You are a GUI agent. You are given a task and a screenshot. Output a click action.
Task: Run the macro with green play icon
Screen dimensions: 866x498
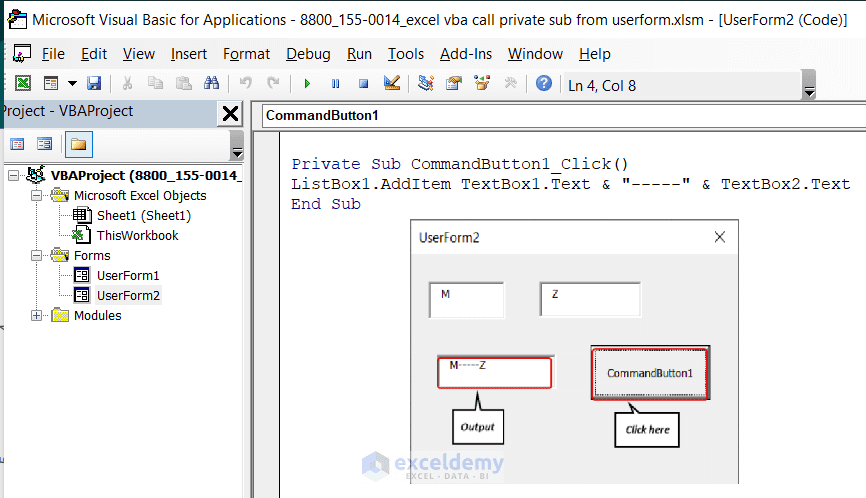click(307, 84)
